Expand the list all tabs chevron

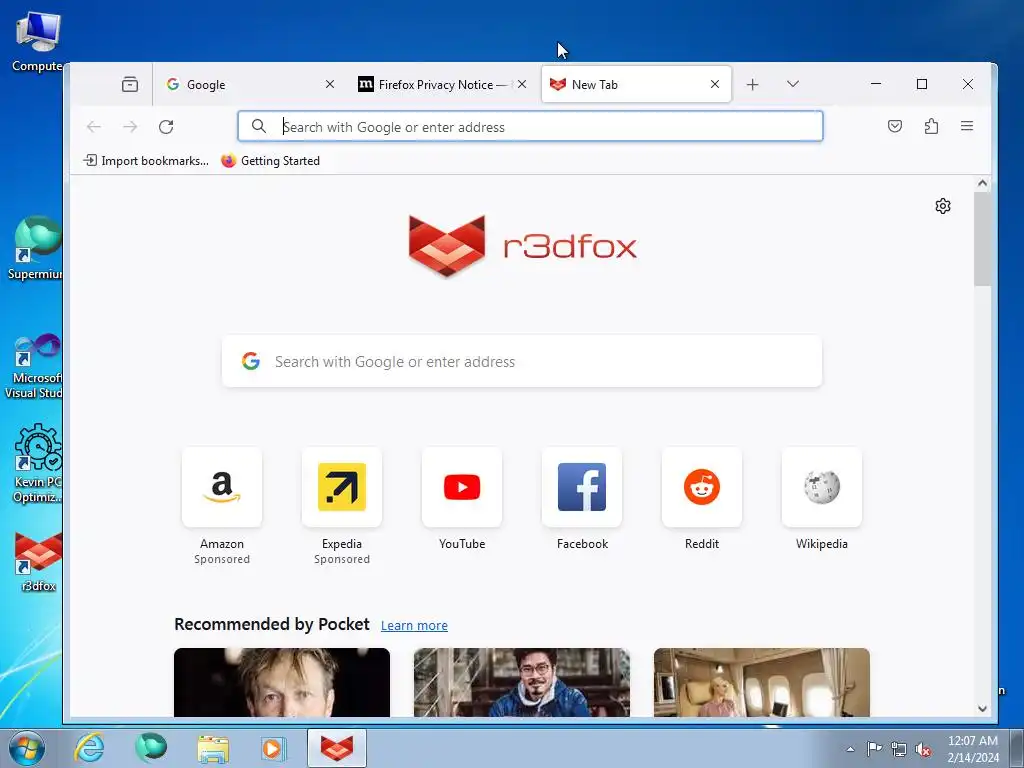click(x=793, y=84)
